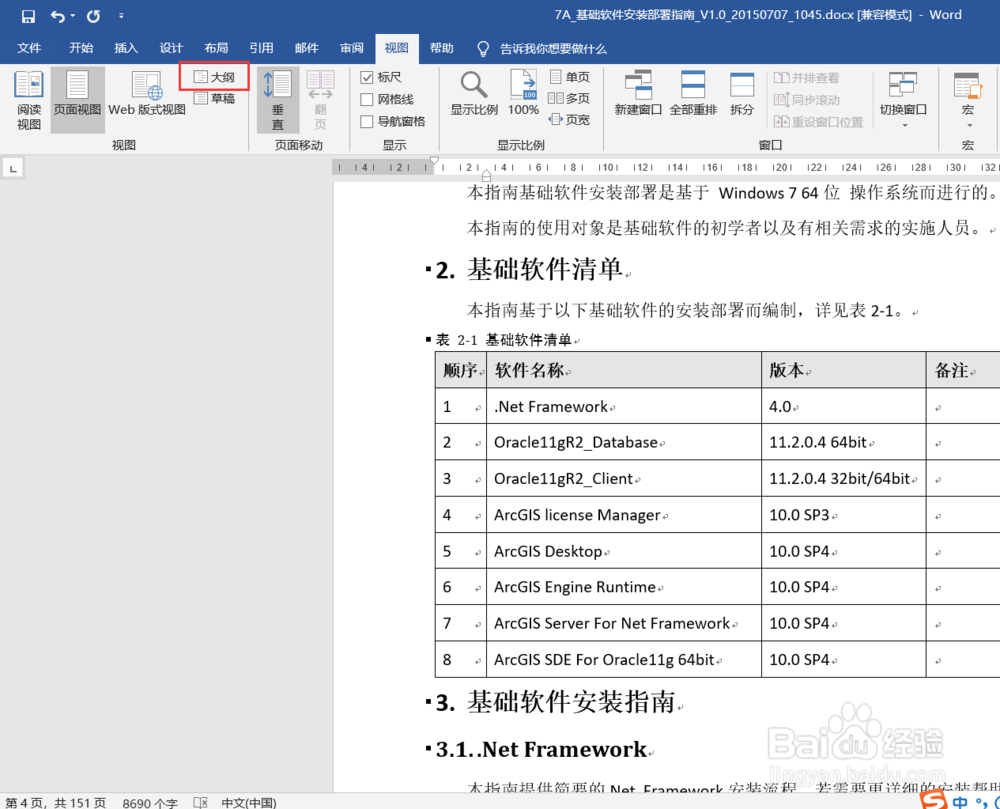Click the tab selector L button on ruler

[13, 169]
